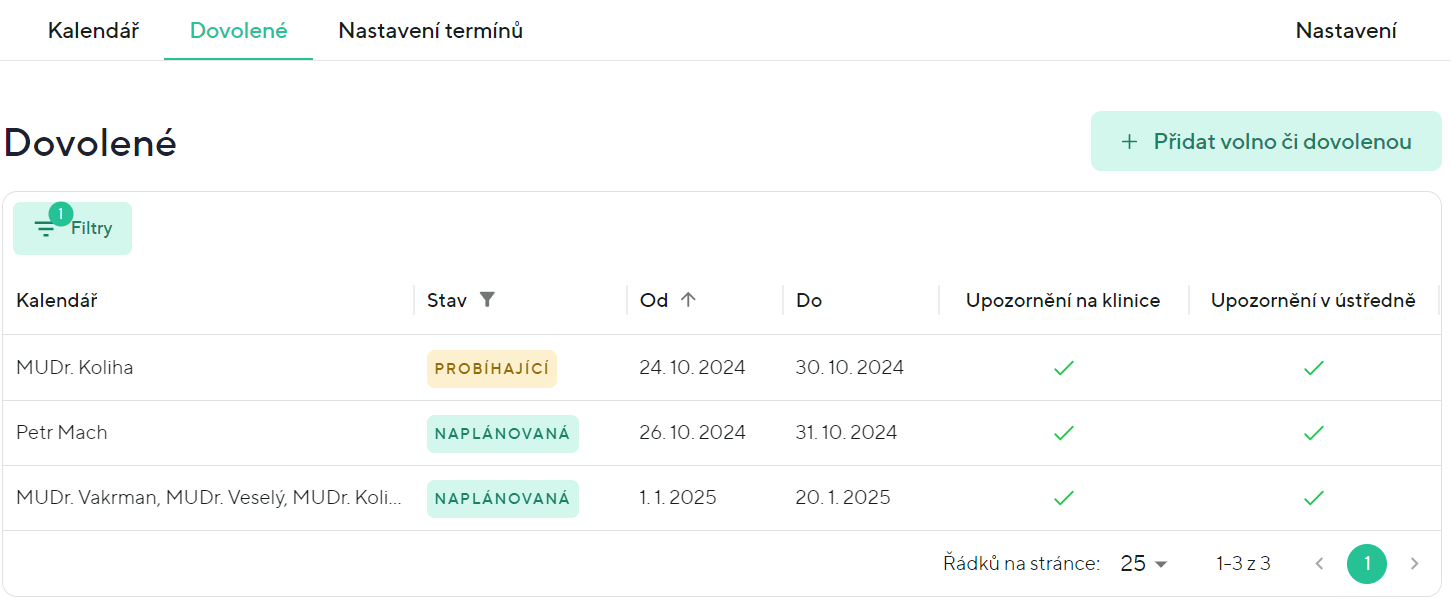
Task: Switch to the Kalendář tab
Action: [x=93, y=30]
